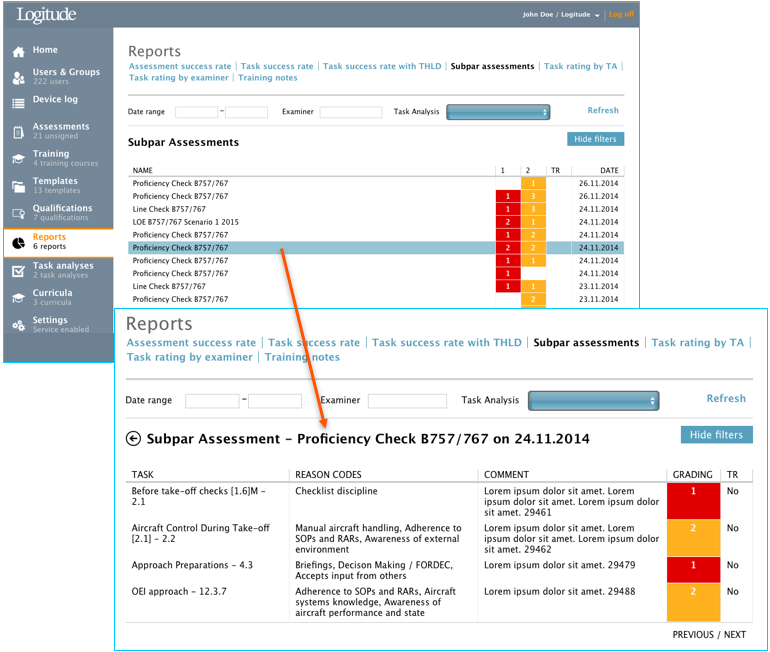
Task: Click Task success rate with THLD in upper panel
Action: click(382, 66)
